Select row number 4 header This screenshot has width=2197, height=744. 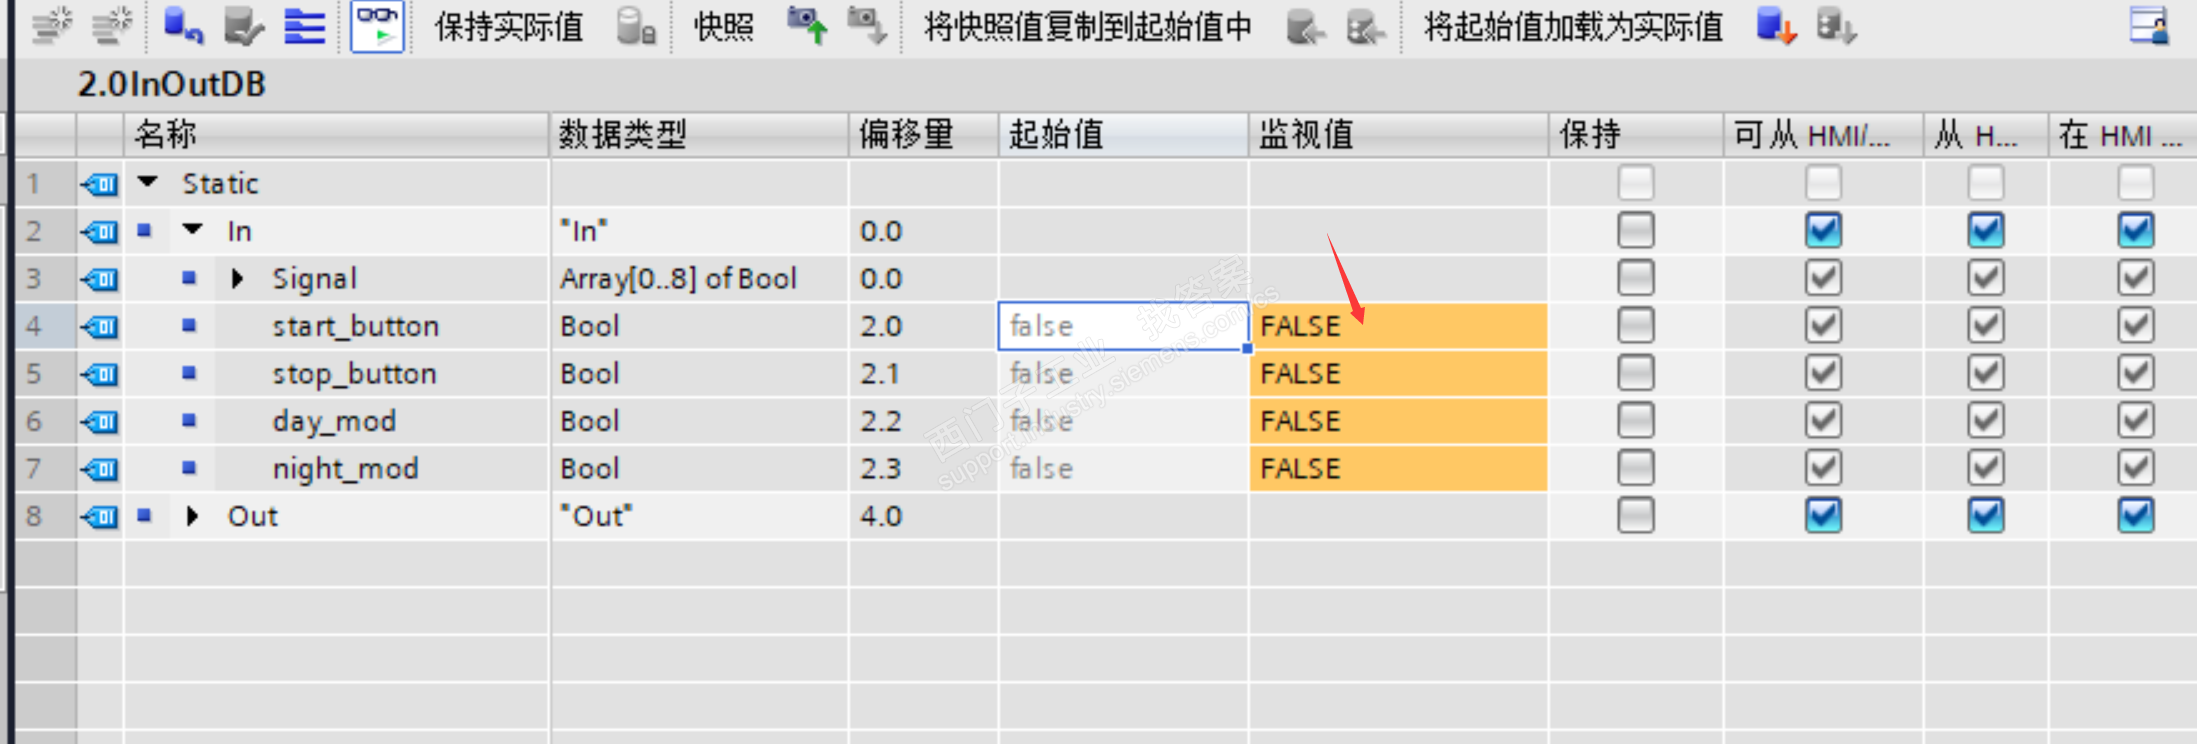pyautogui.click(x=45, y=326)
